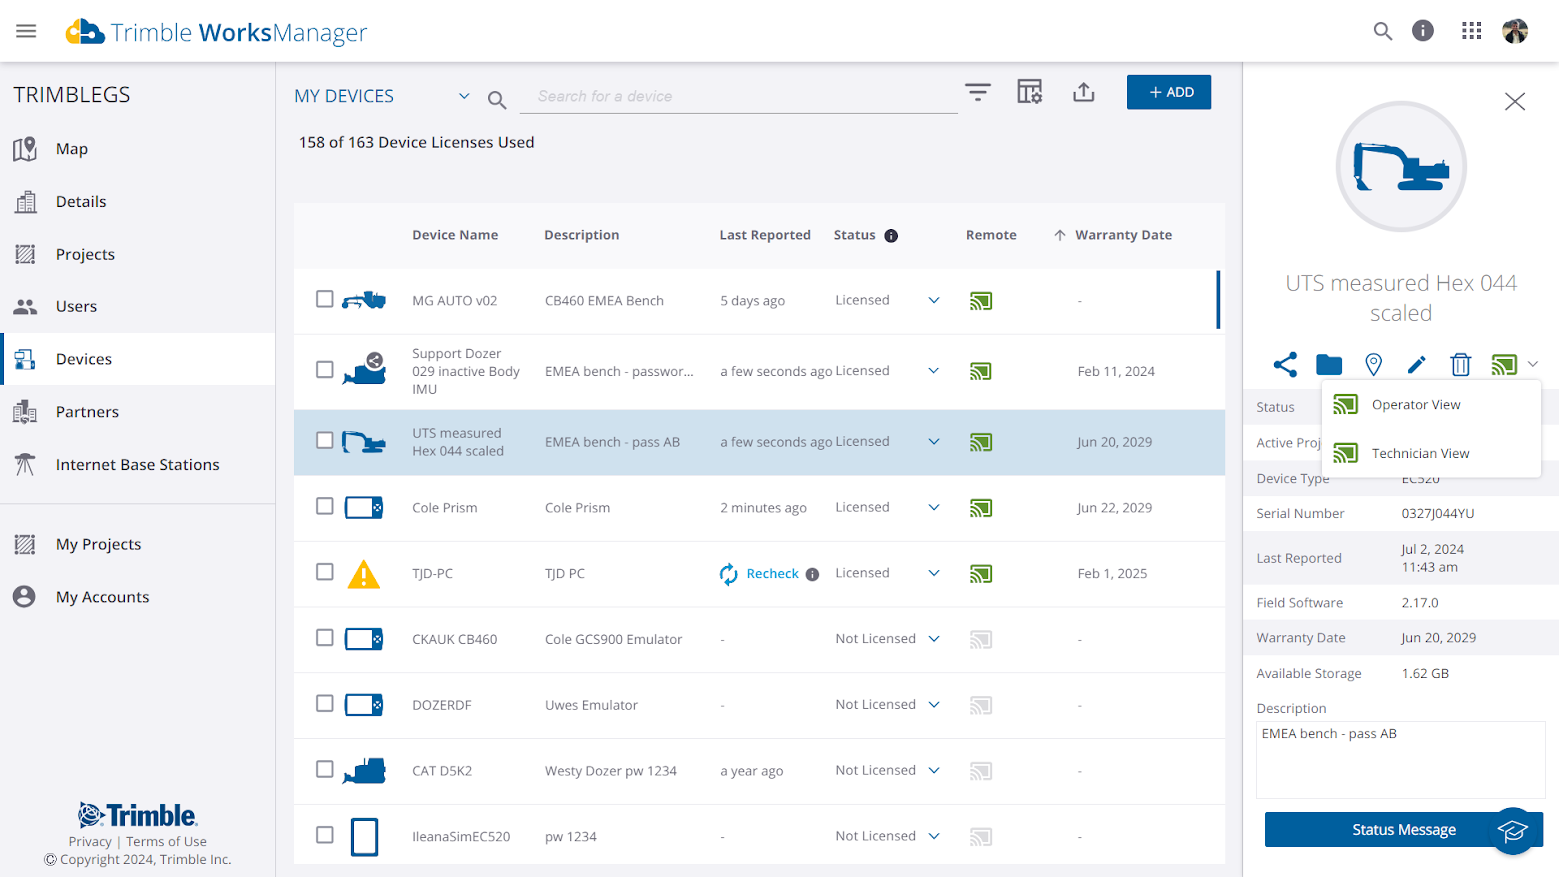Open Internet Base Stations in sidebar
The image size is (1559, 877).
click(138, 465)
